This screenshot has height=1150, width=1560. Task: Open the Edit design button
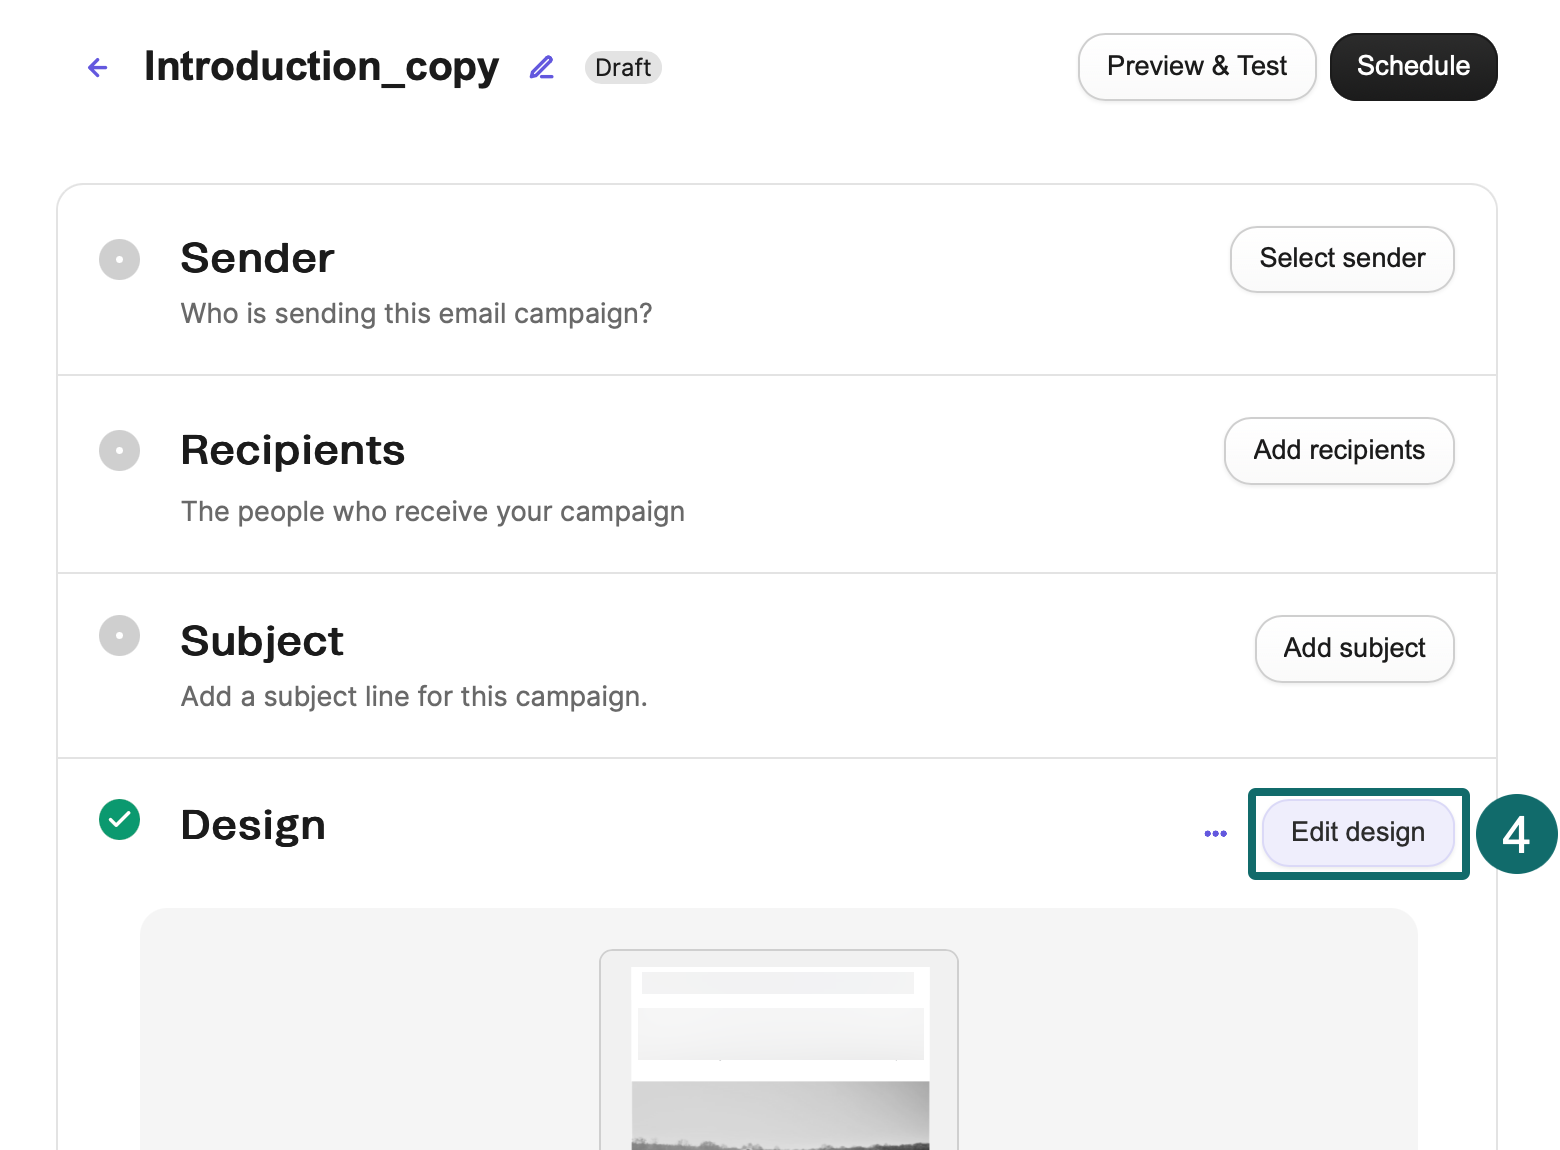pos(1357,833)
